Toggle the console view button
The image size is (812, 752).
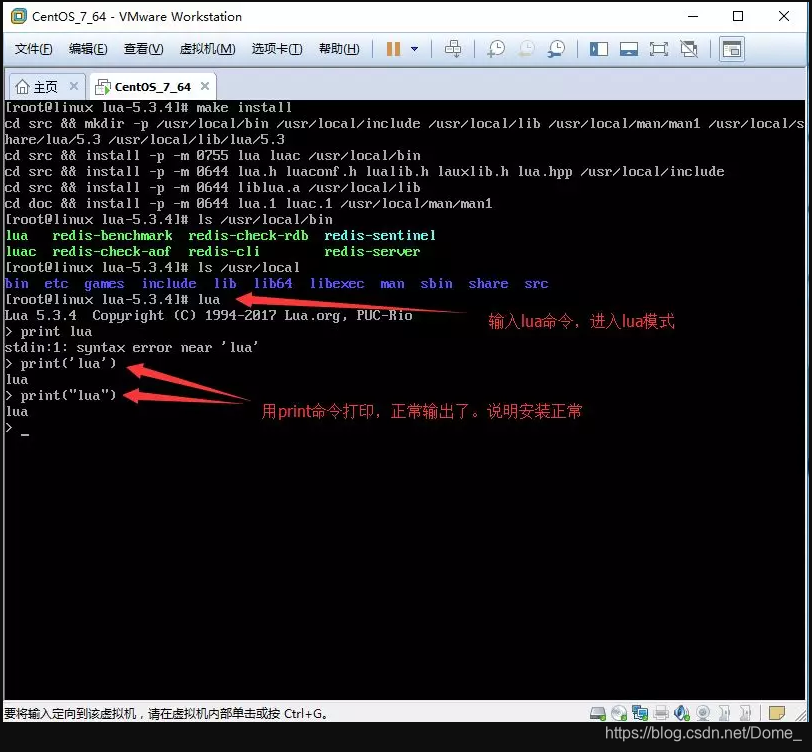tap(732, 49)
